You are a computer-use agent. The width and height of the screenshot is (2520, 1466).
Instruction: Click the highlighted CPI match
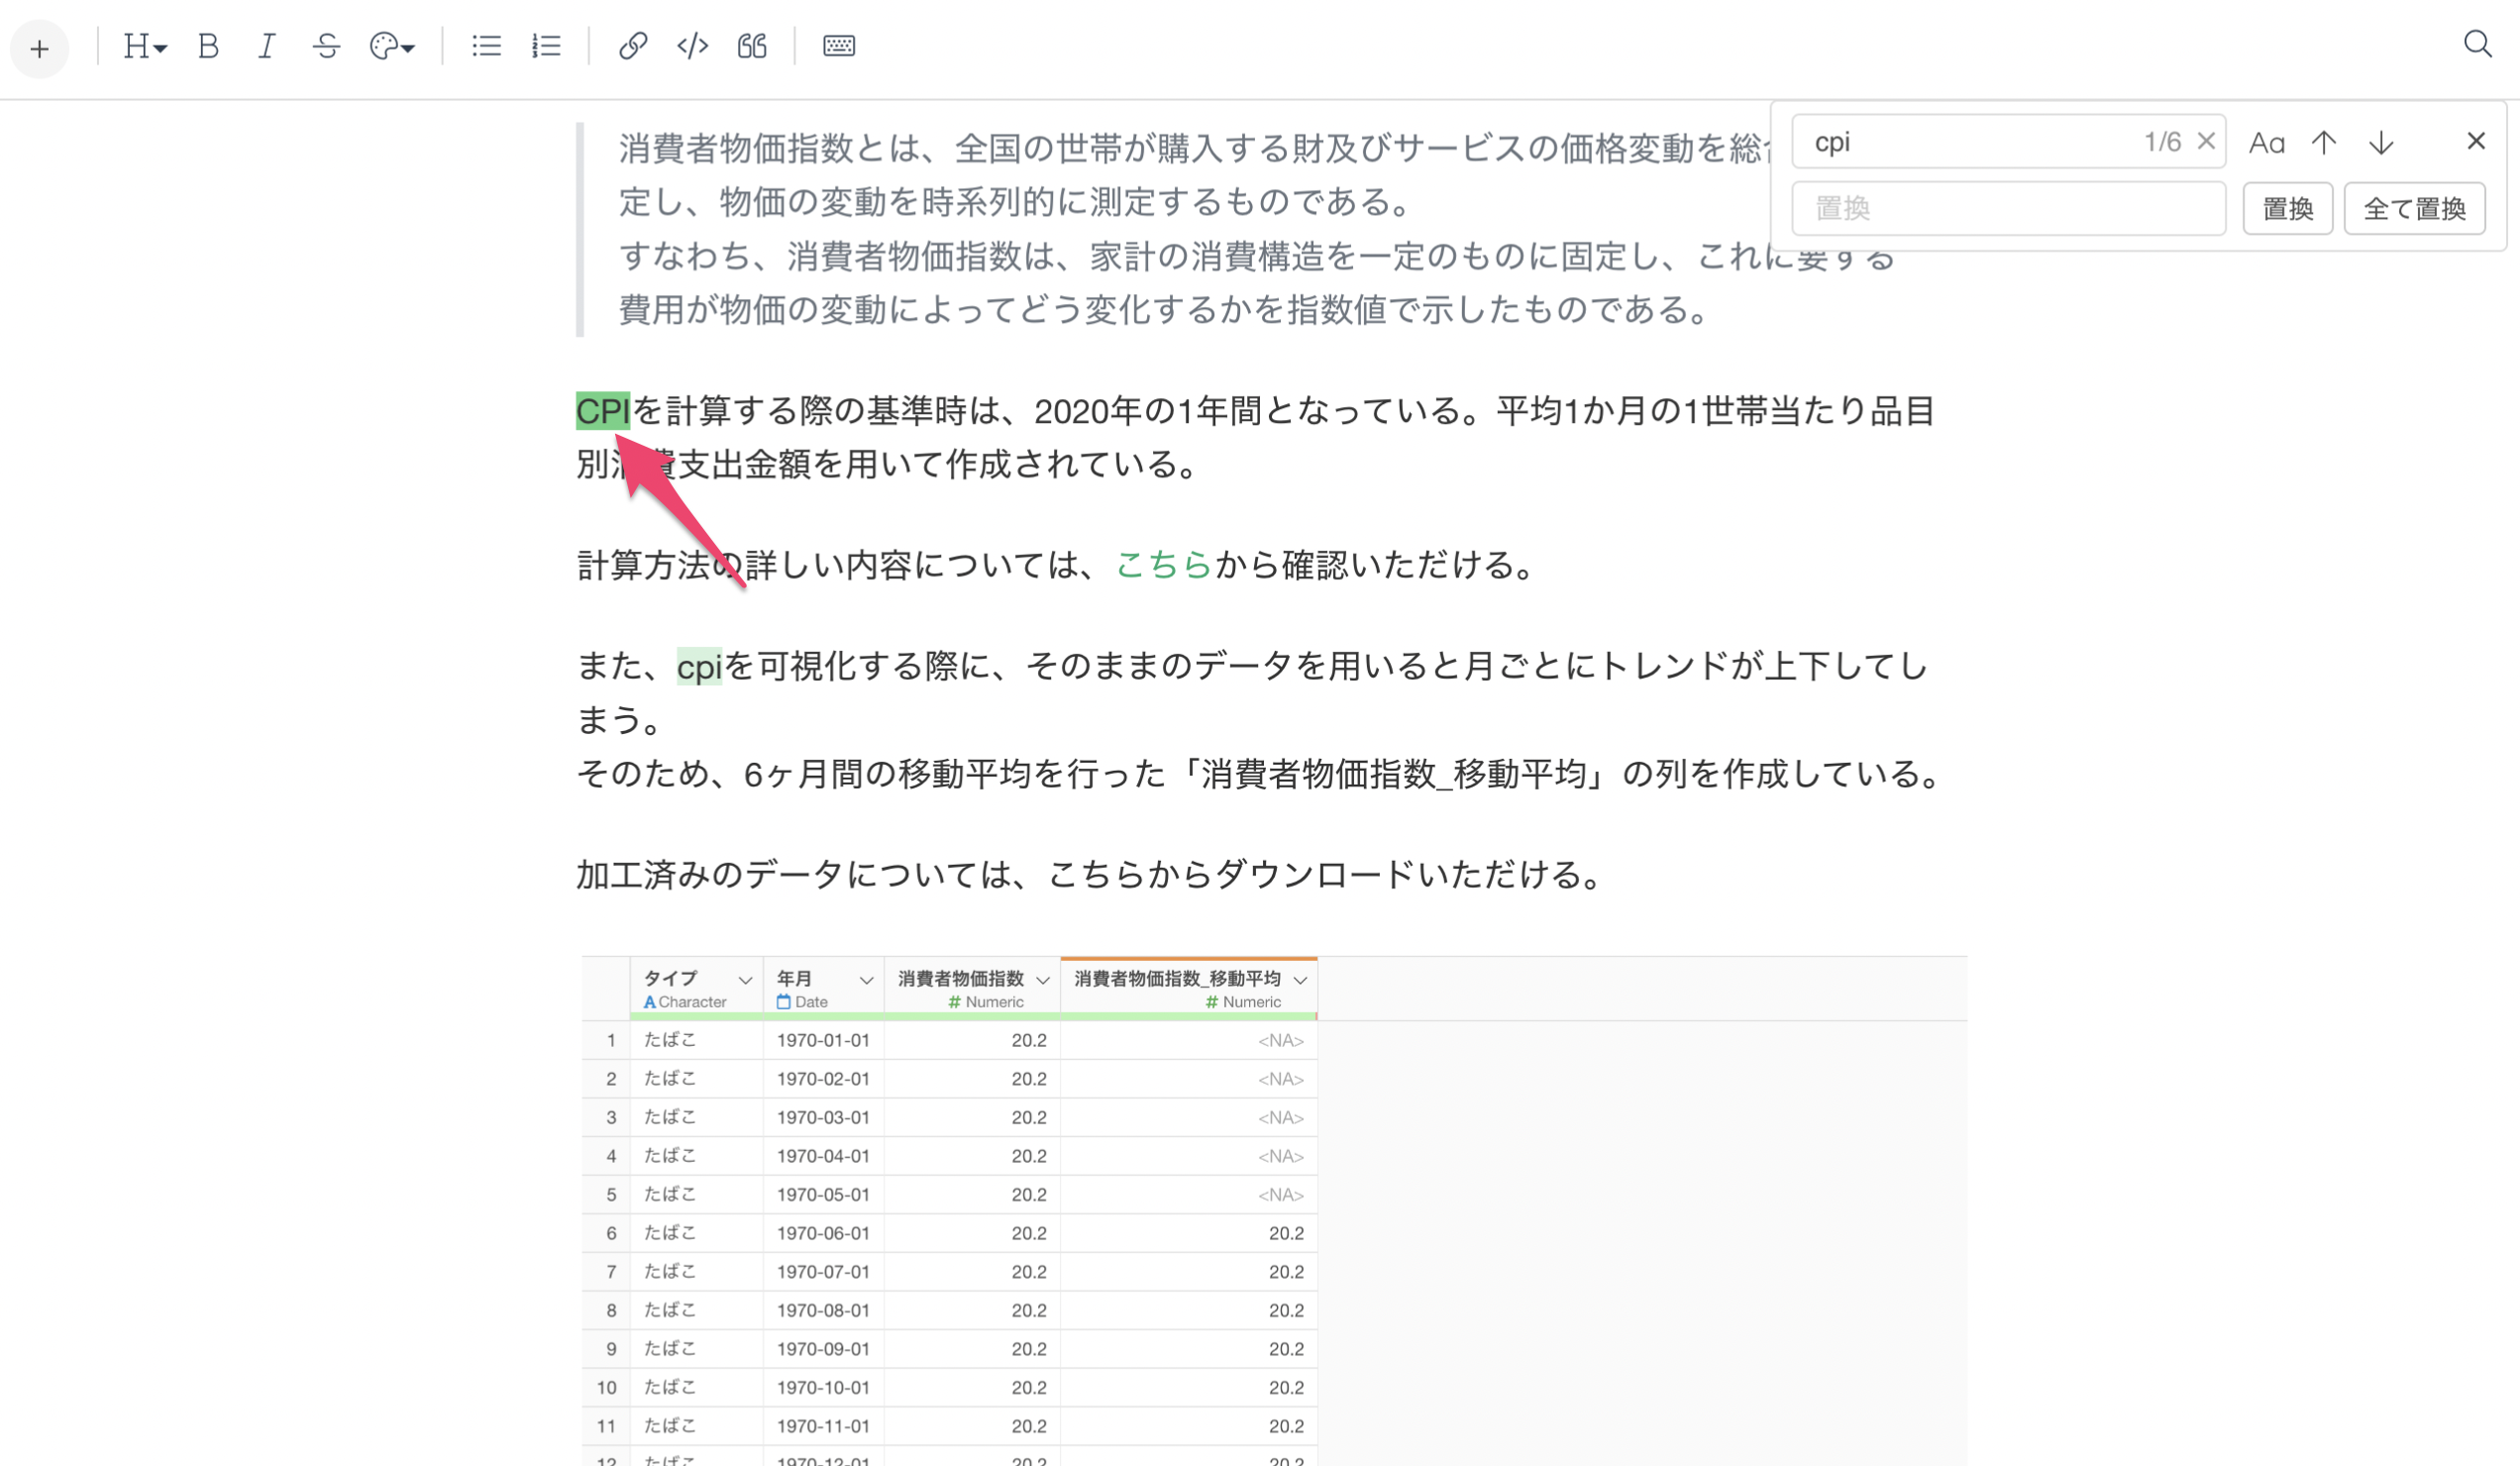[603, 410]
